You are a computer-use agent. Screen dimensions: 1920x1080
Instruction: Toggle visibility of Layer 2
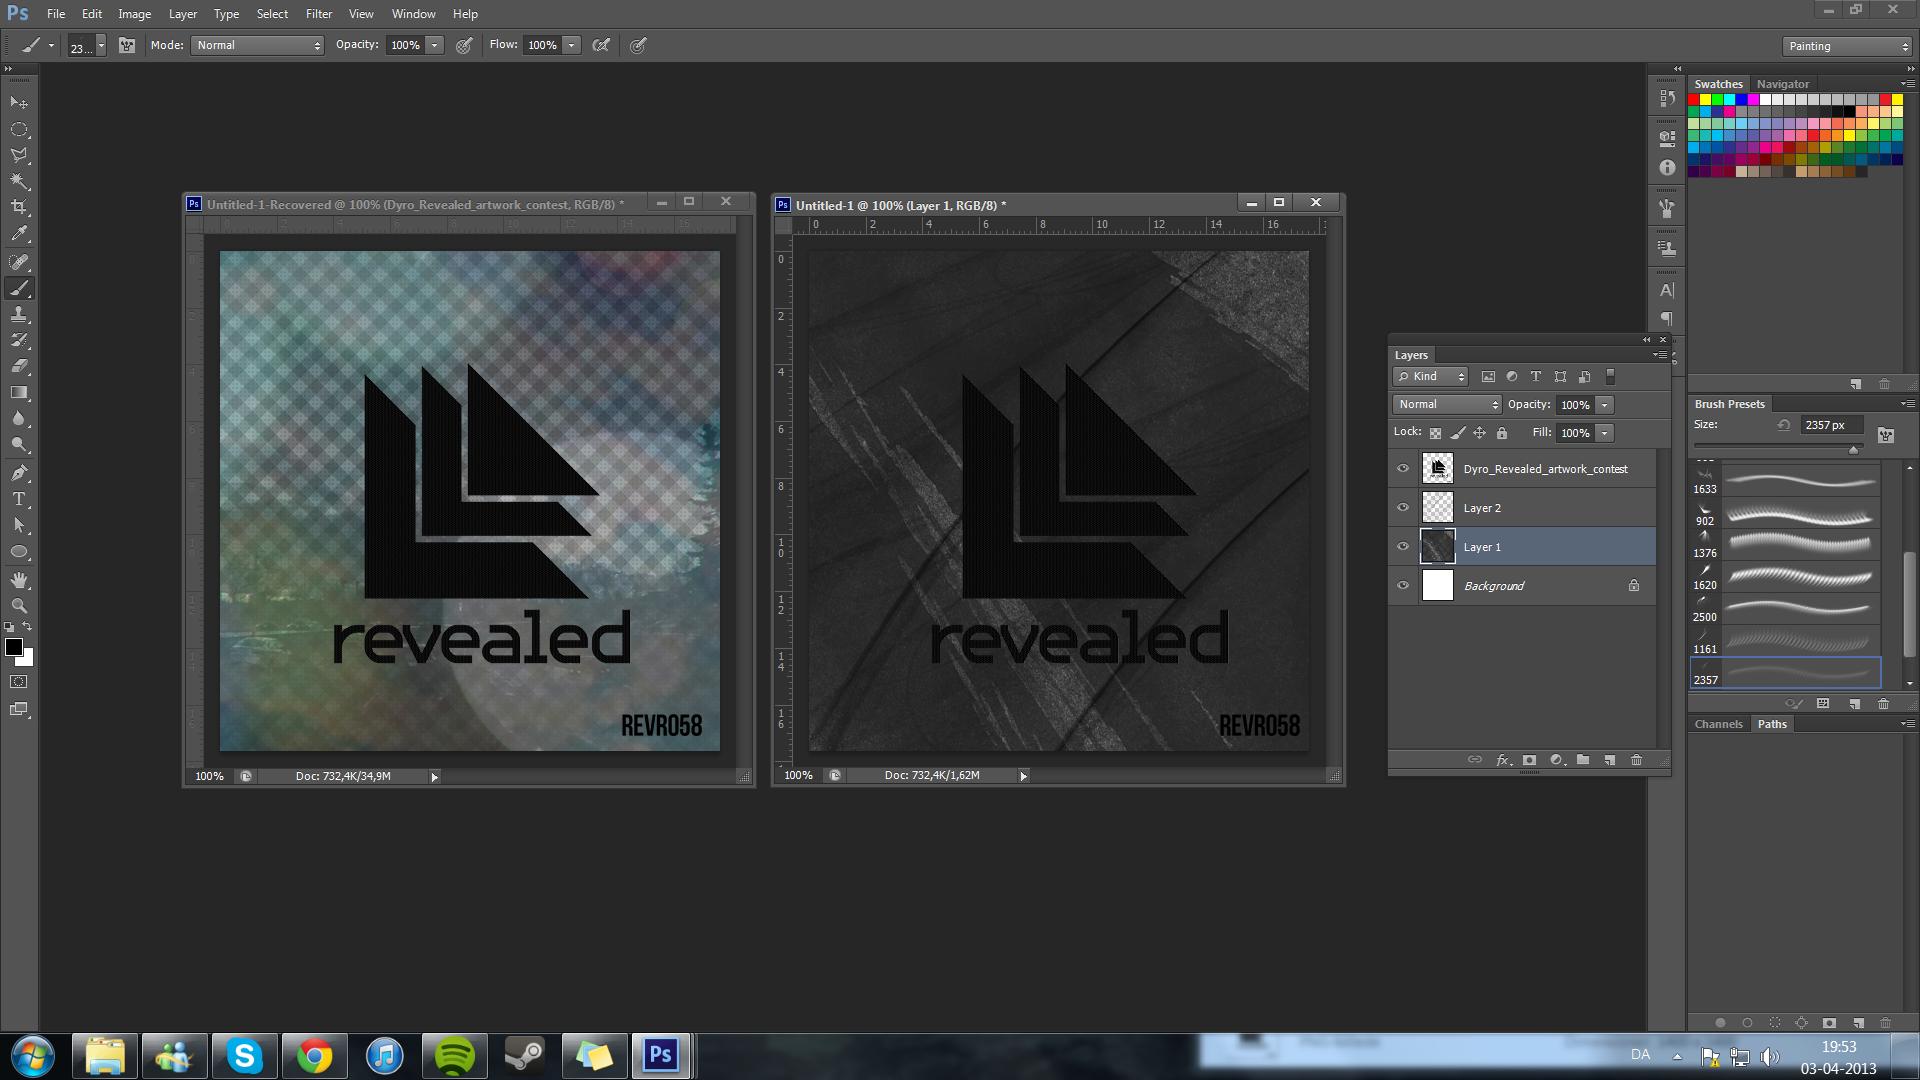[x=1403, y=508]
